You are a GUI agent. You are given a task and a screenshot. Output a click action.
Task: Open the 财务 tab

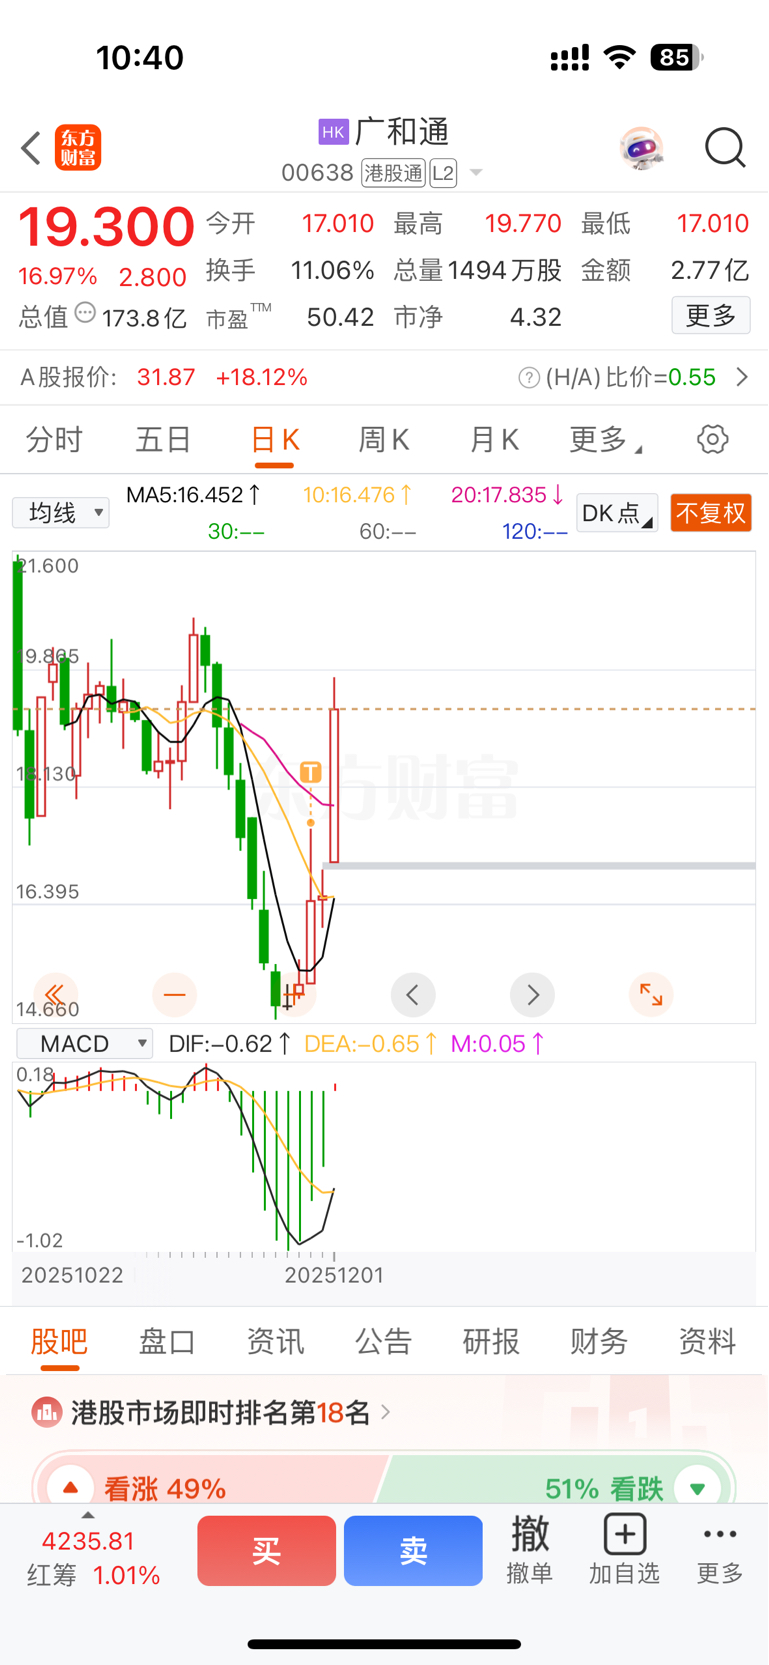coord(599,1341)
